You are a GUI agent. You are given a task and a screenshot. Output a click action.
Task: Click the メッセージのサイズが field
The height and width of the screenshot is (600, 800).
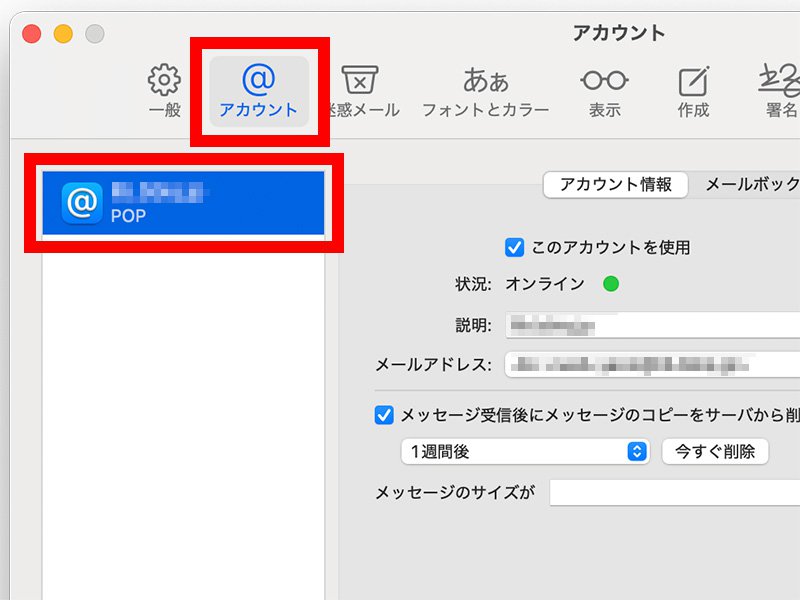674,492
